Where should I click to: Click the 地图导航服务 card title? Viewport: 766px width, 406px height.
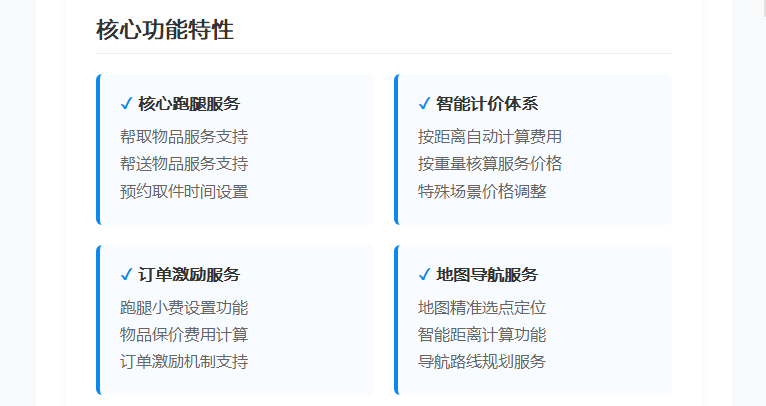487,275
